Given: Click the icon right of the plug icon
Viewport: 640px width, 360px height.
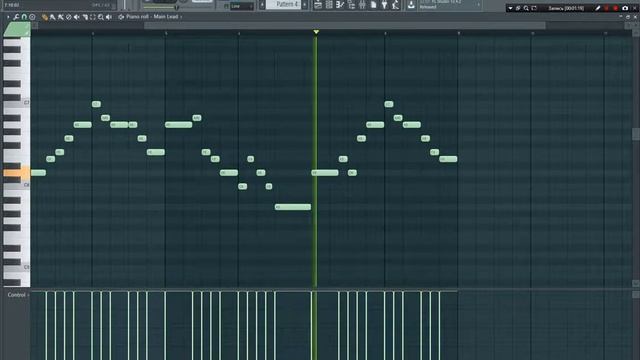Looking at the screenshot, I should click(395, 5).
